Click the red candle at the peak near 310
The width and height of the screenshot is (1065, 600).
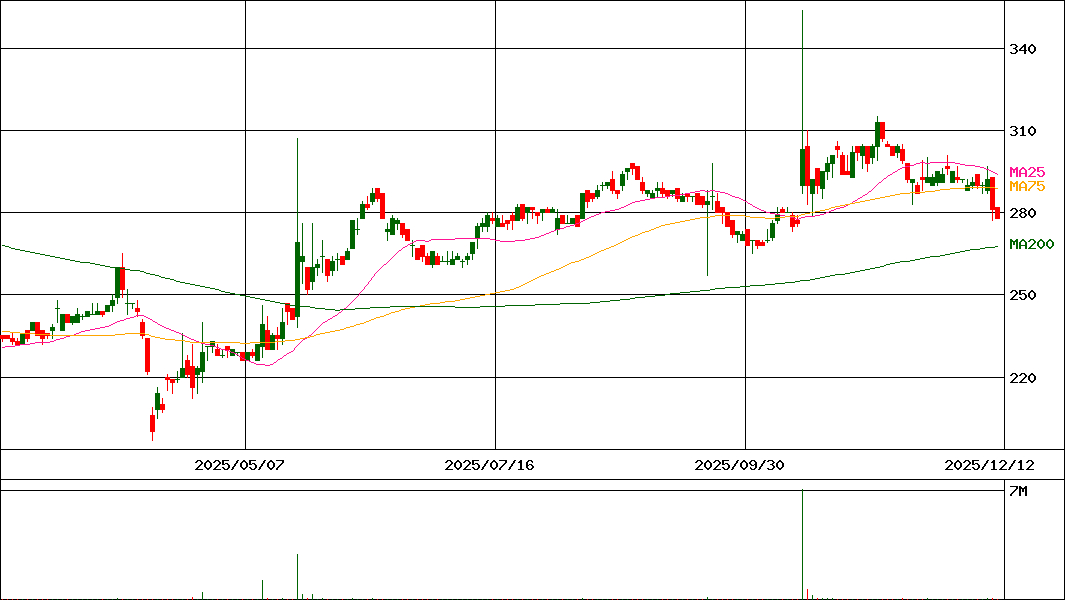(880, 131)
